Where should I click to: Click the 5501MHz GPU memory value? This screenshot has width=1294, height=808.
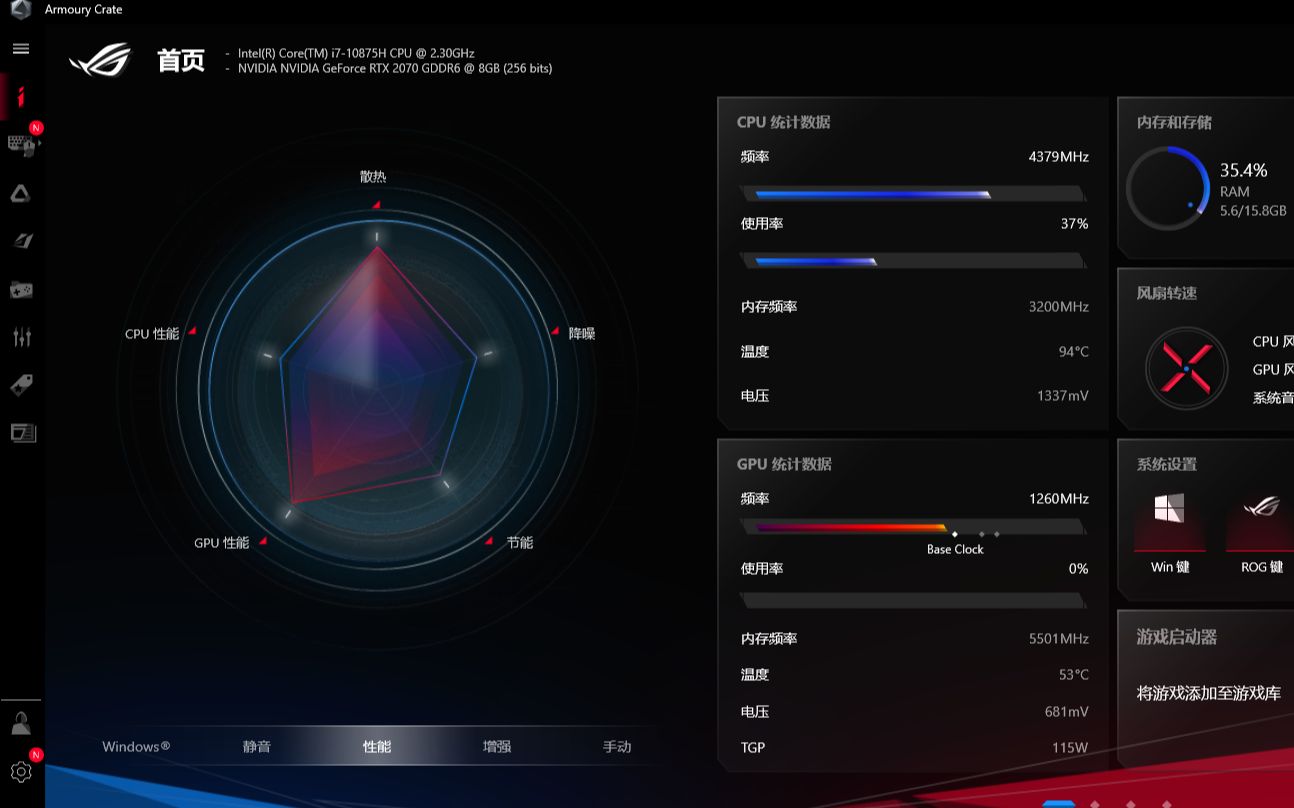[x=1059, y=639]
